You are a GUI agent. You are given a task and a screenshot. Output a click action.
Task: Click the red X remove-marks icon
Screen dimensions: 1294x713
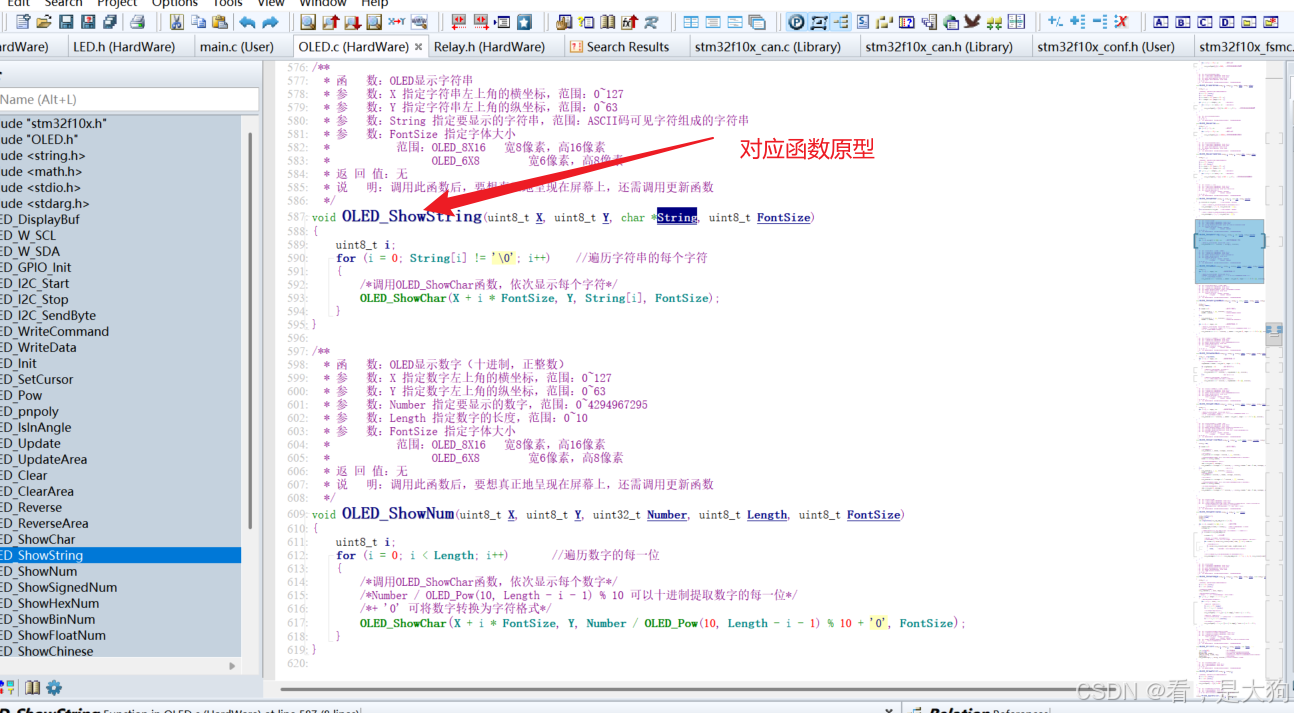point(1120,22)
